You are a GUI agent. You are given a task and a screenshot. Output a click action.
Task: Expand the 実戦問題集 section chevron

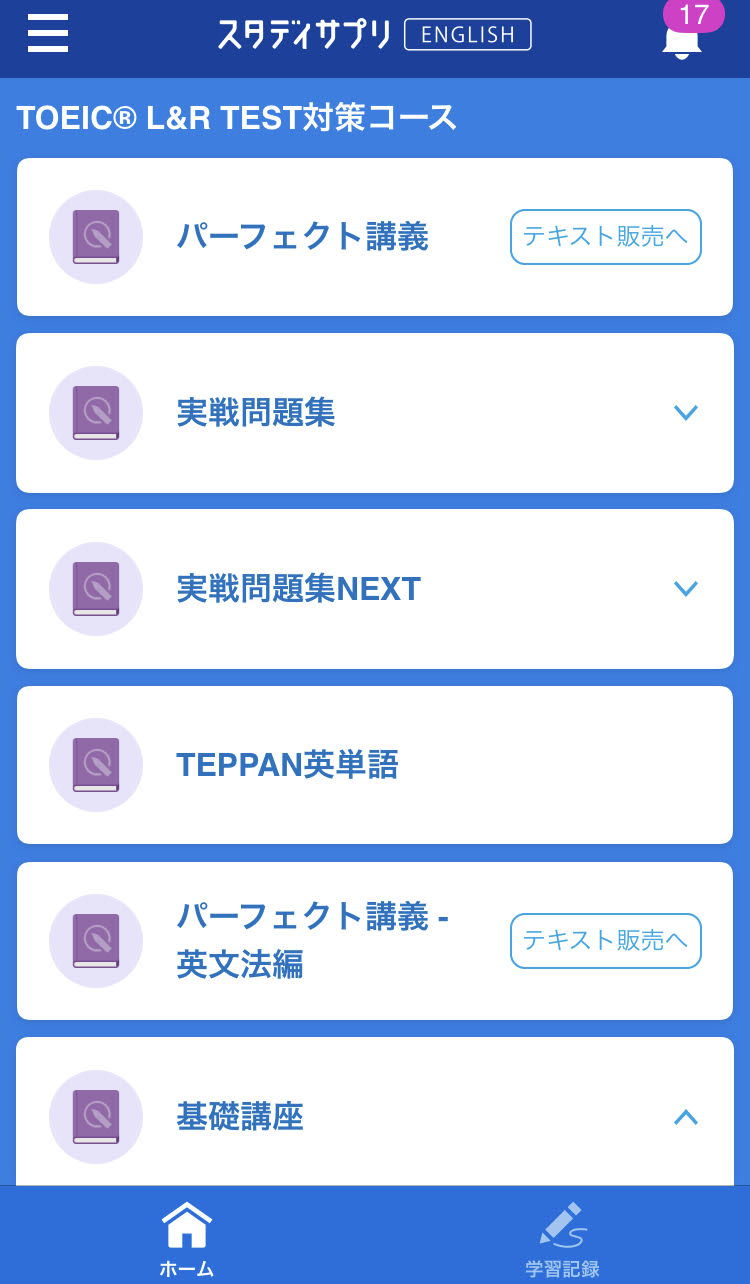tap(685, 413)
